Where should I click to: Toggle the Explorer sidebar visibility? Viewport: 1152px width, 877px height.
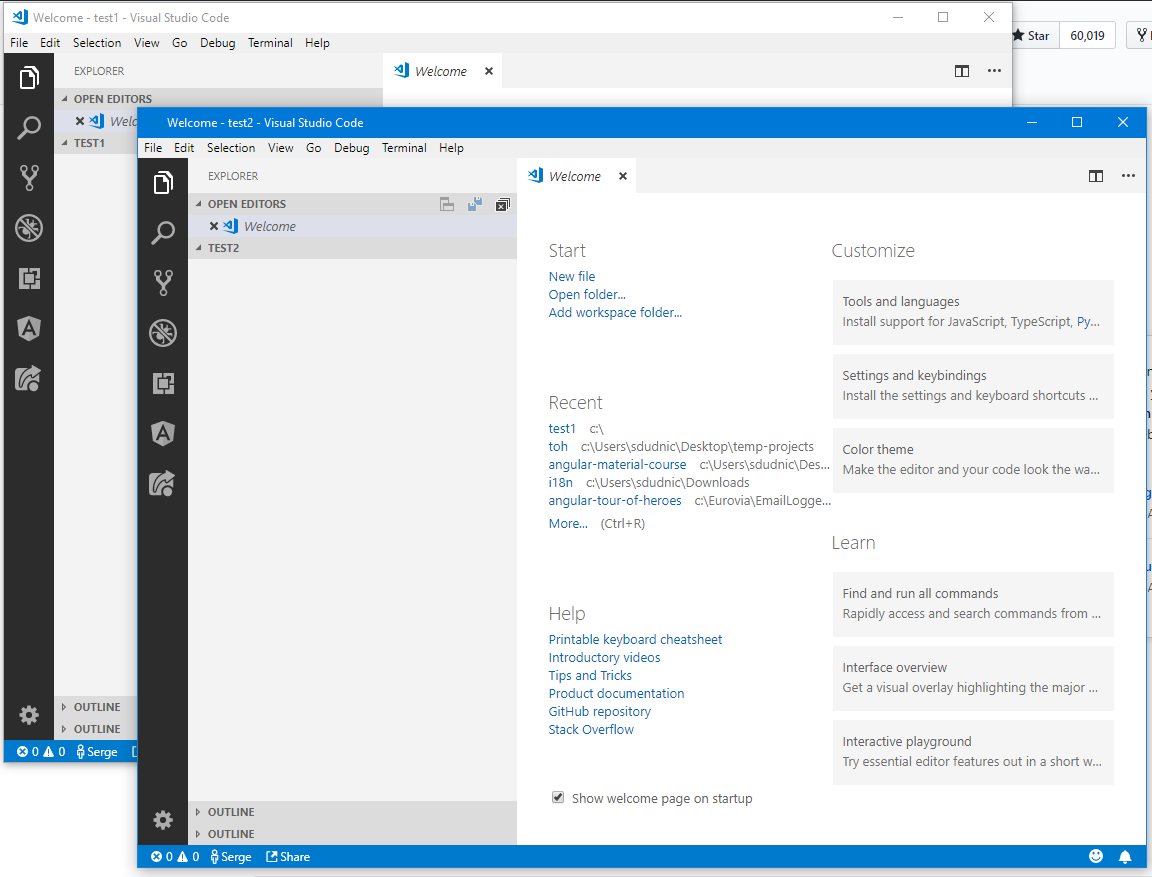pos(163,182)
